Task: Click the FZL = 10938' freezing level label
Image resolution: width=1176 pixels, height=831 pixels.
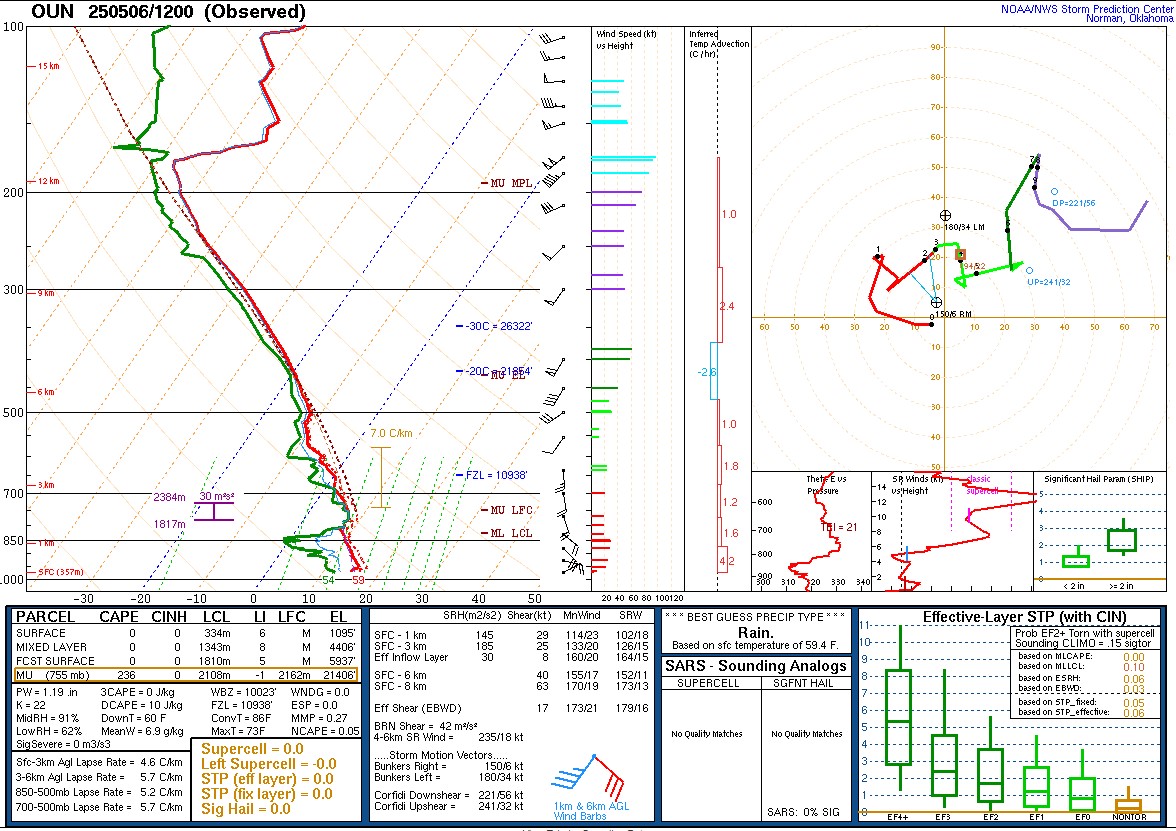Action: point(497,476)
